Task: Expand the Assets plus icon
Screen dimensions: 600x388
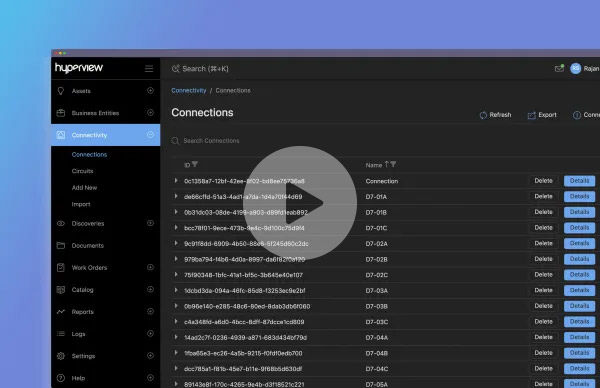Action: (150, 90)
